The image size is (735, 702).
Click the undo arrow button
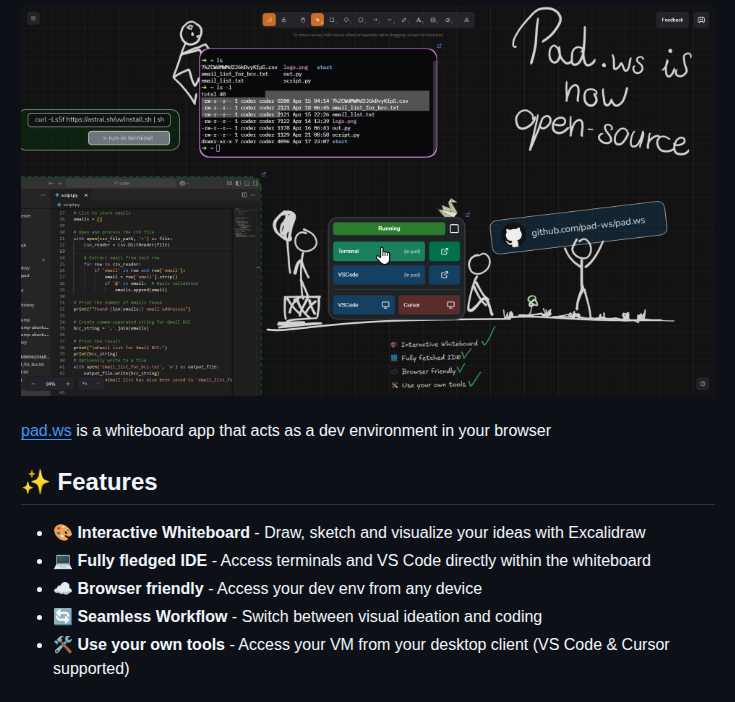click(x=85, y=384)
